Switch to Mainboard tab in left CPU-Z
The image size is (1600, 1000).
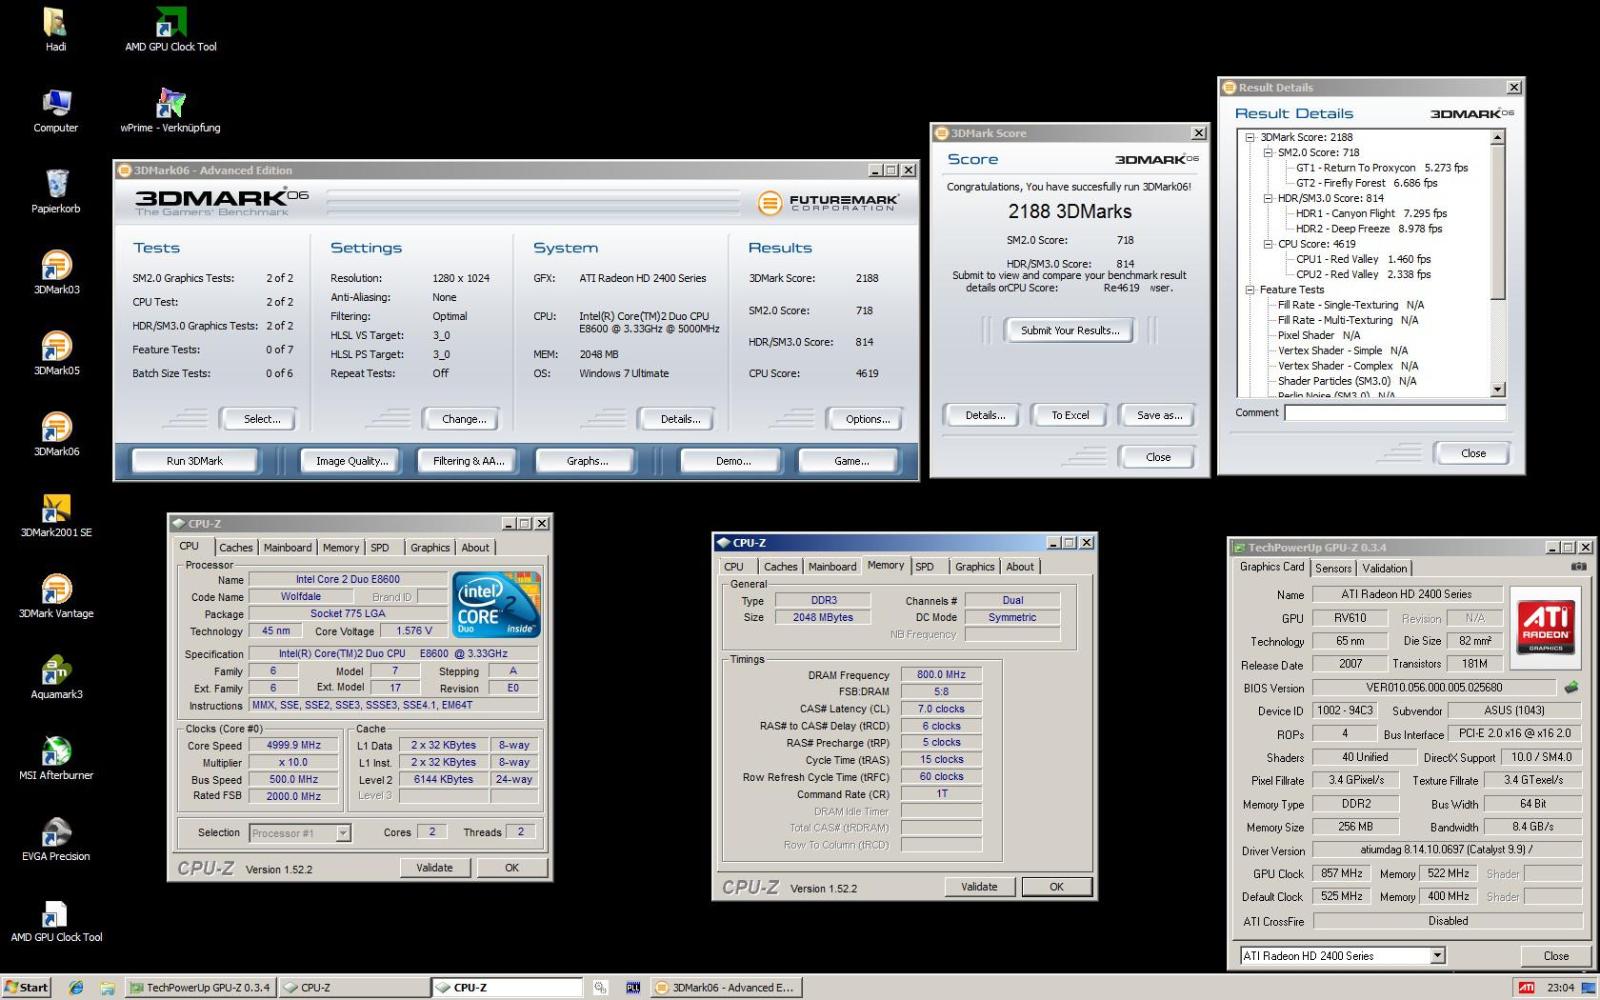pos(288,548)
